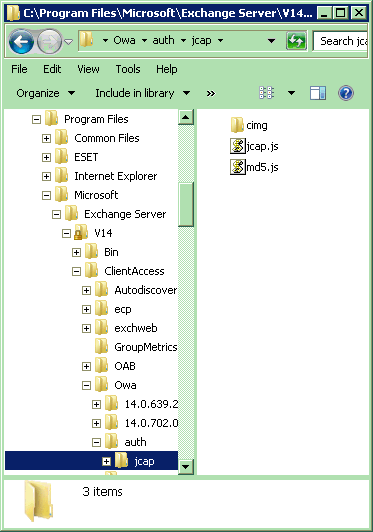Click auth in the address breadcrumb

pyautogui.click(x=163, y=40)
